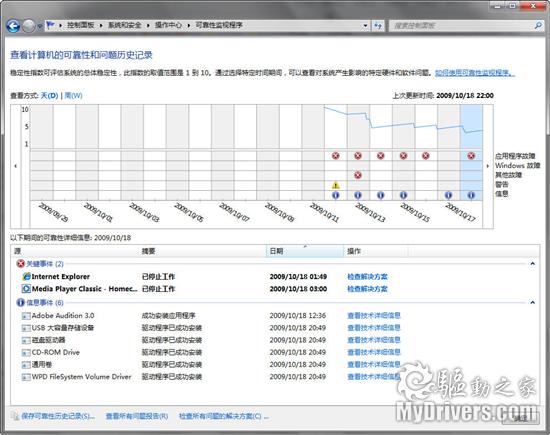
Task: Click application failure icon on 2009/10/15
Action: [403, 155]
